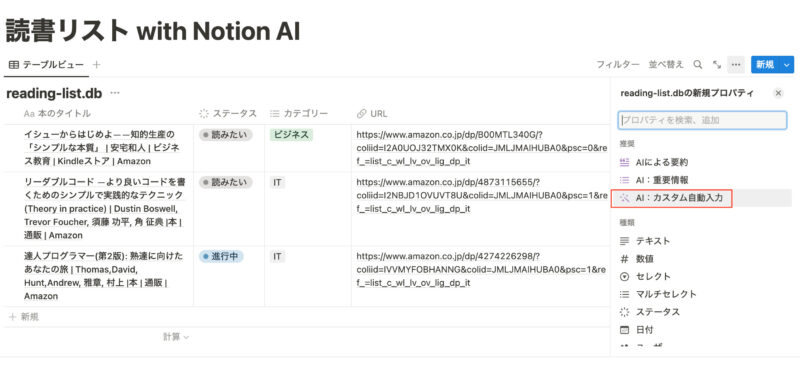
Task: Open the 並べ替え sort option
Action: tap(666, 65)
